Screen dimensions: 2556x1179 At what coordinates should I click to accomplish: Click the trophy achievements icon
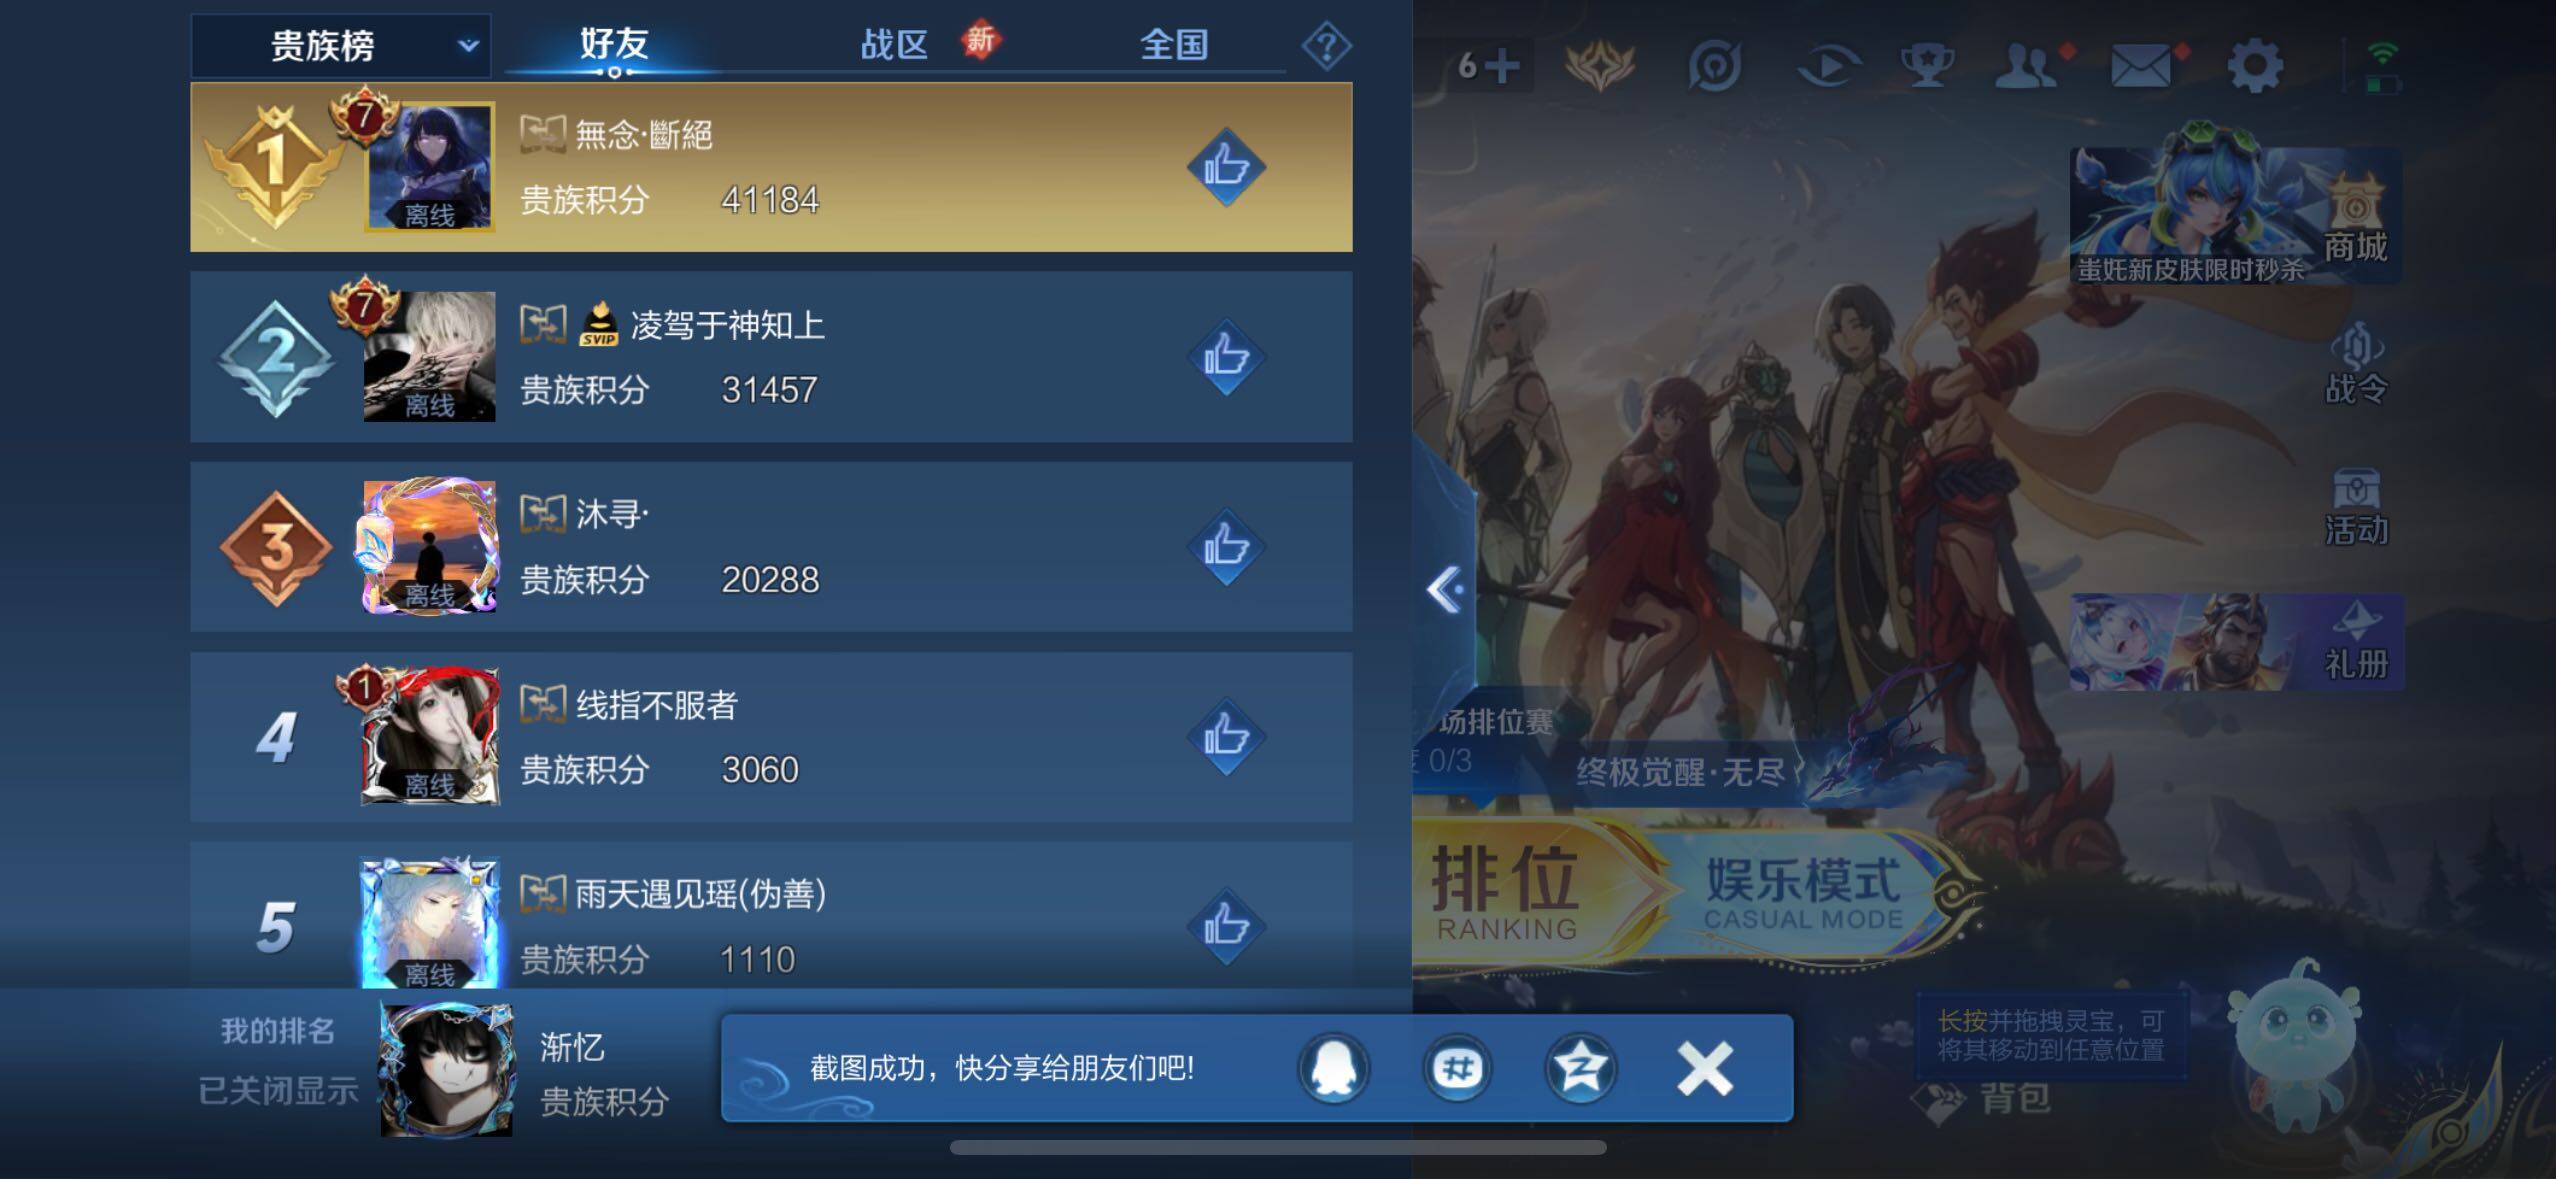(1927, 67)
